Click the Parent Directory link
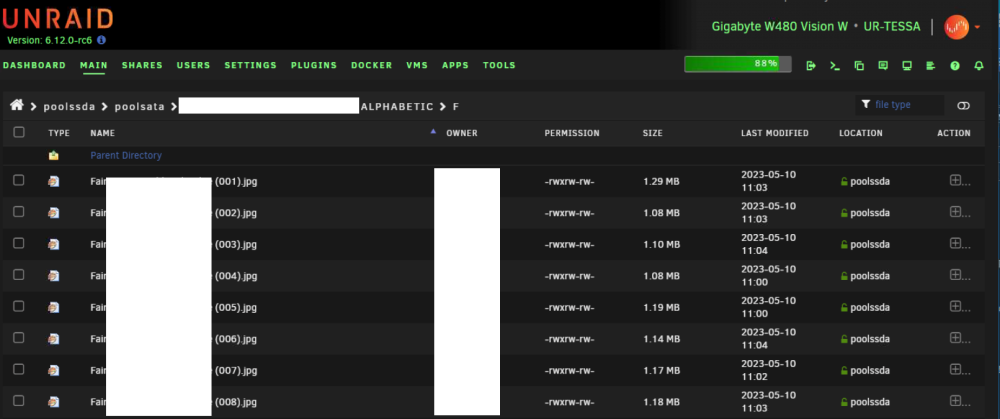This screenshot has height=419, width=1000. click(x=126, y=155)
